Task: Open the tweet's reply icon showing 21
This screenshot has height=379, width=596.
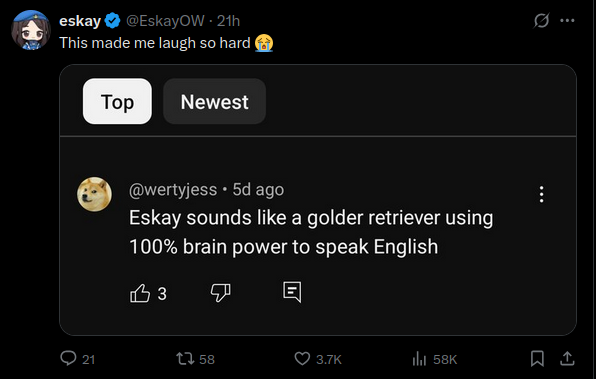Action: tap(68, 358)
